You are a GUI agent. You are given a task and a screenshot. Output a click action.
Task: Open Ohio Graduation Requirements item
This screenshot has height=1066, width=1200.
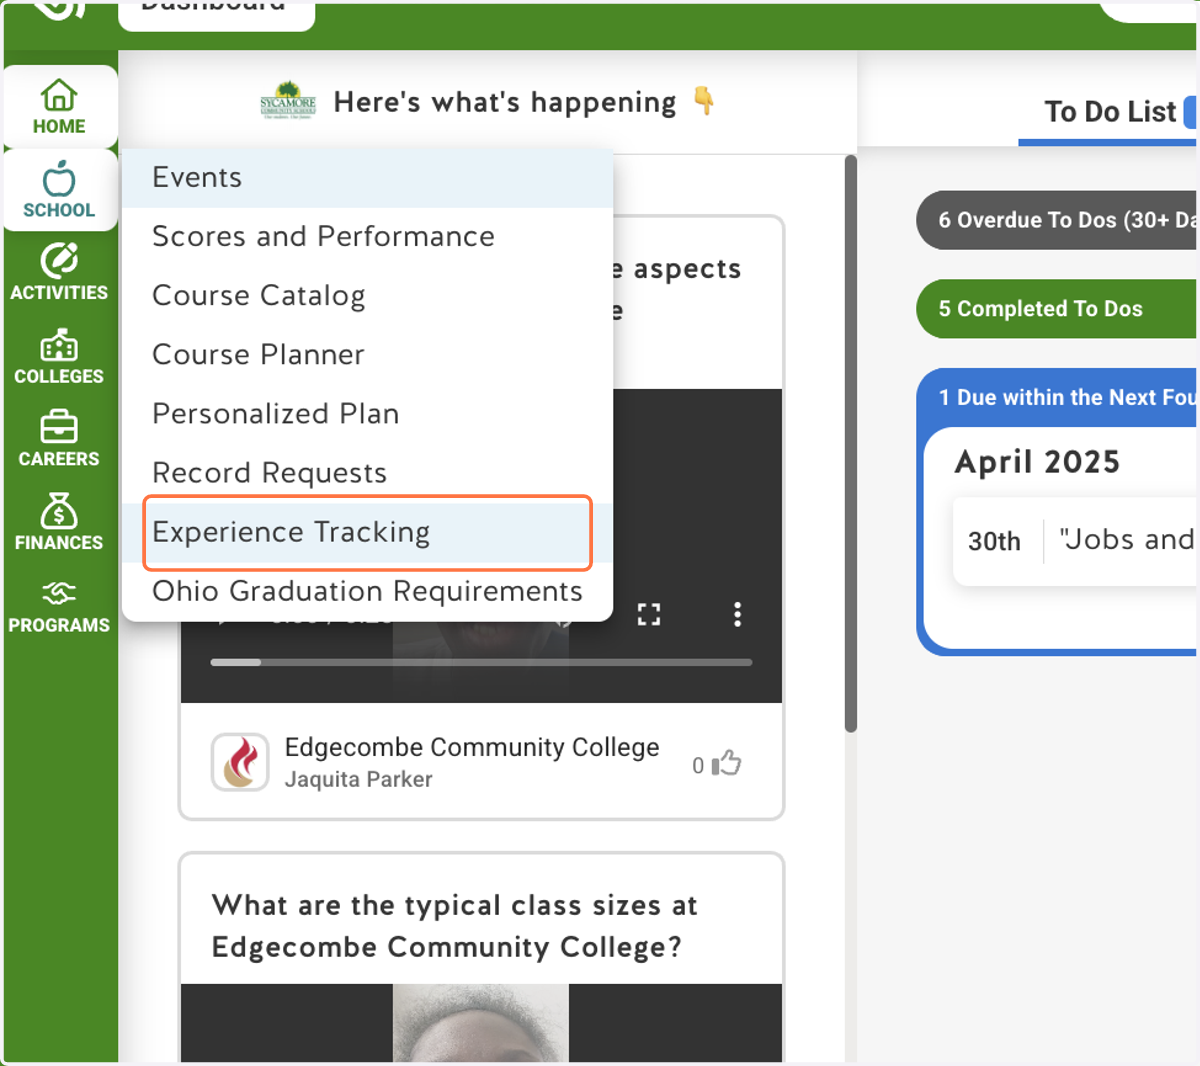click(x=367, y=591)
